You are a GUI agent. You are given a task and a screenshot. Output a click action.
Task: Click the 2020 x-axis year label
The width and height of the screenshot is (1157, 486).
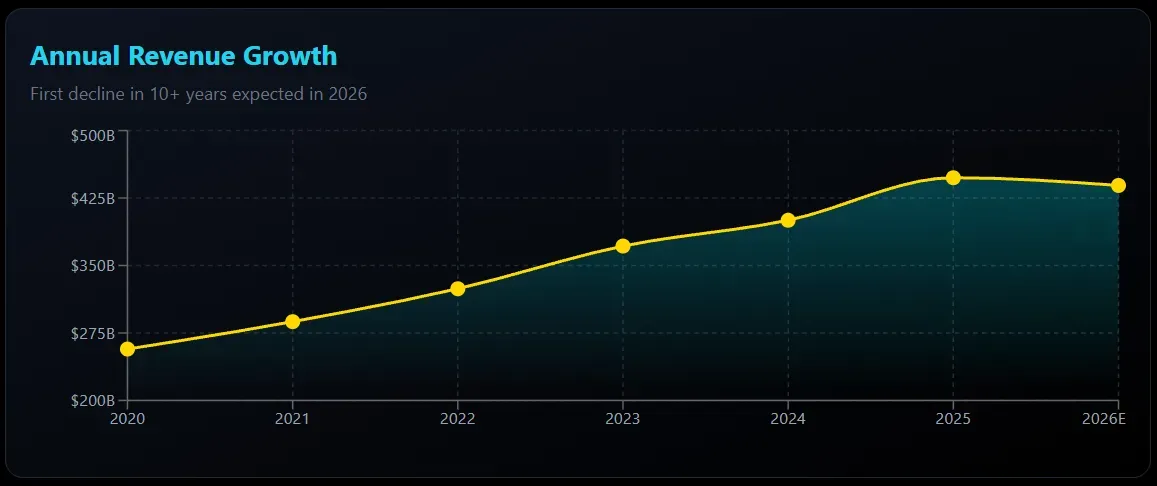pyautogui.click(x=127, y=418)
